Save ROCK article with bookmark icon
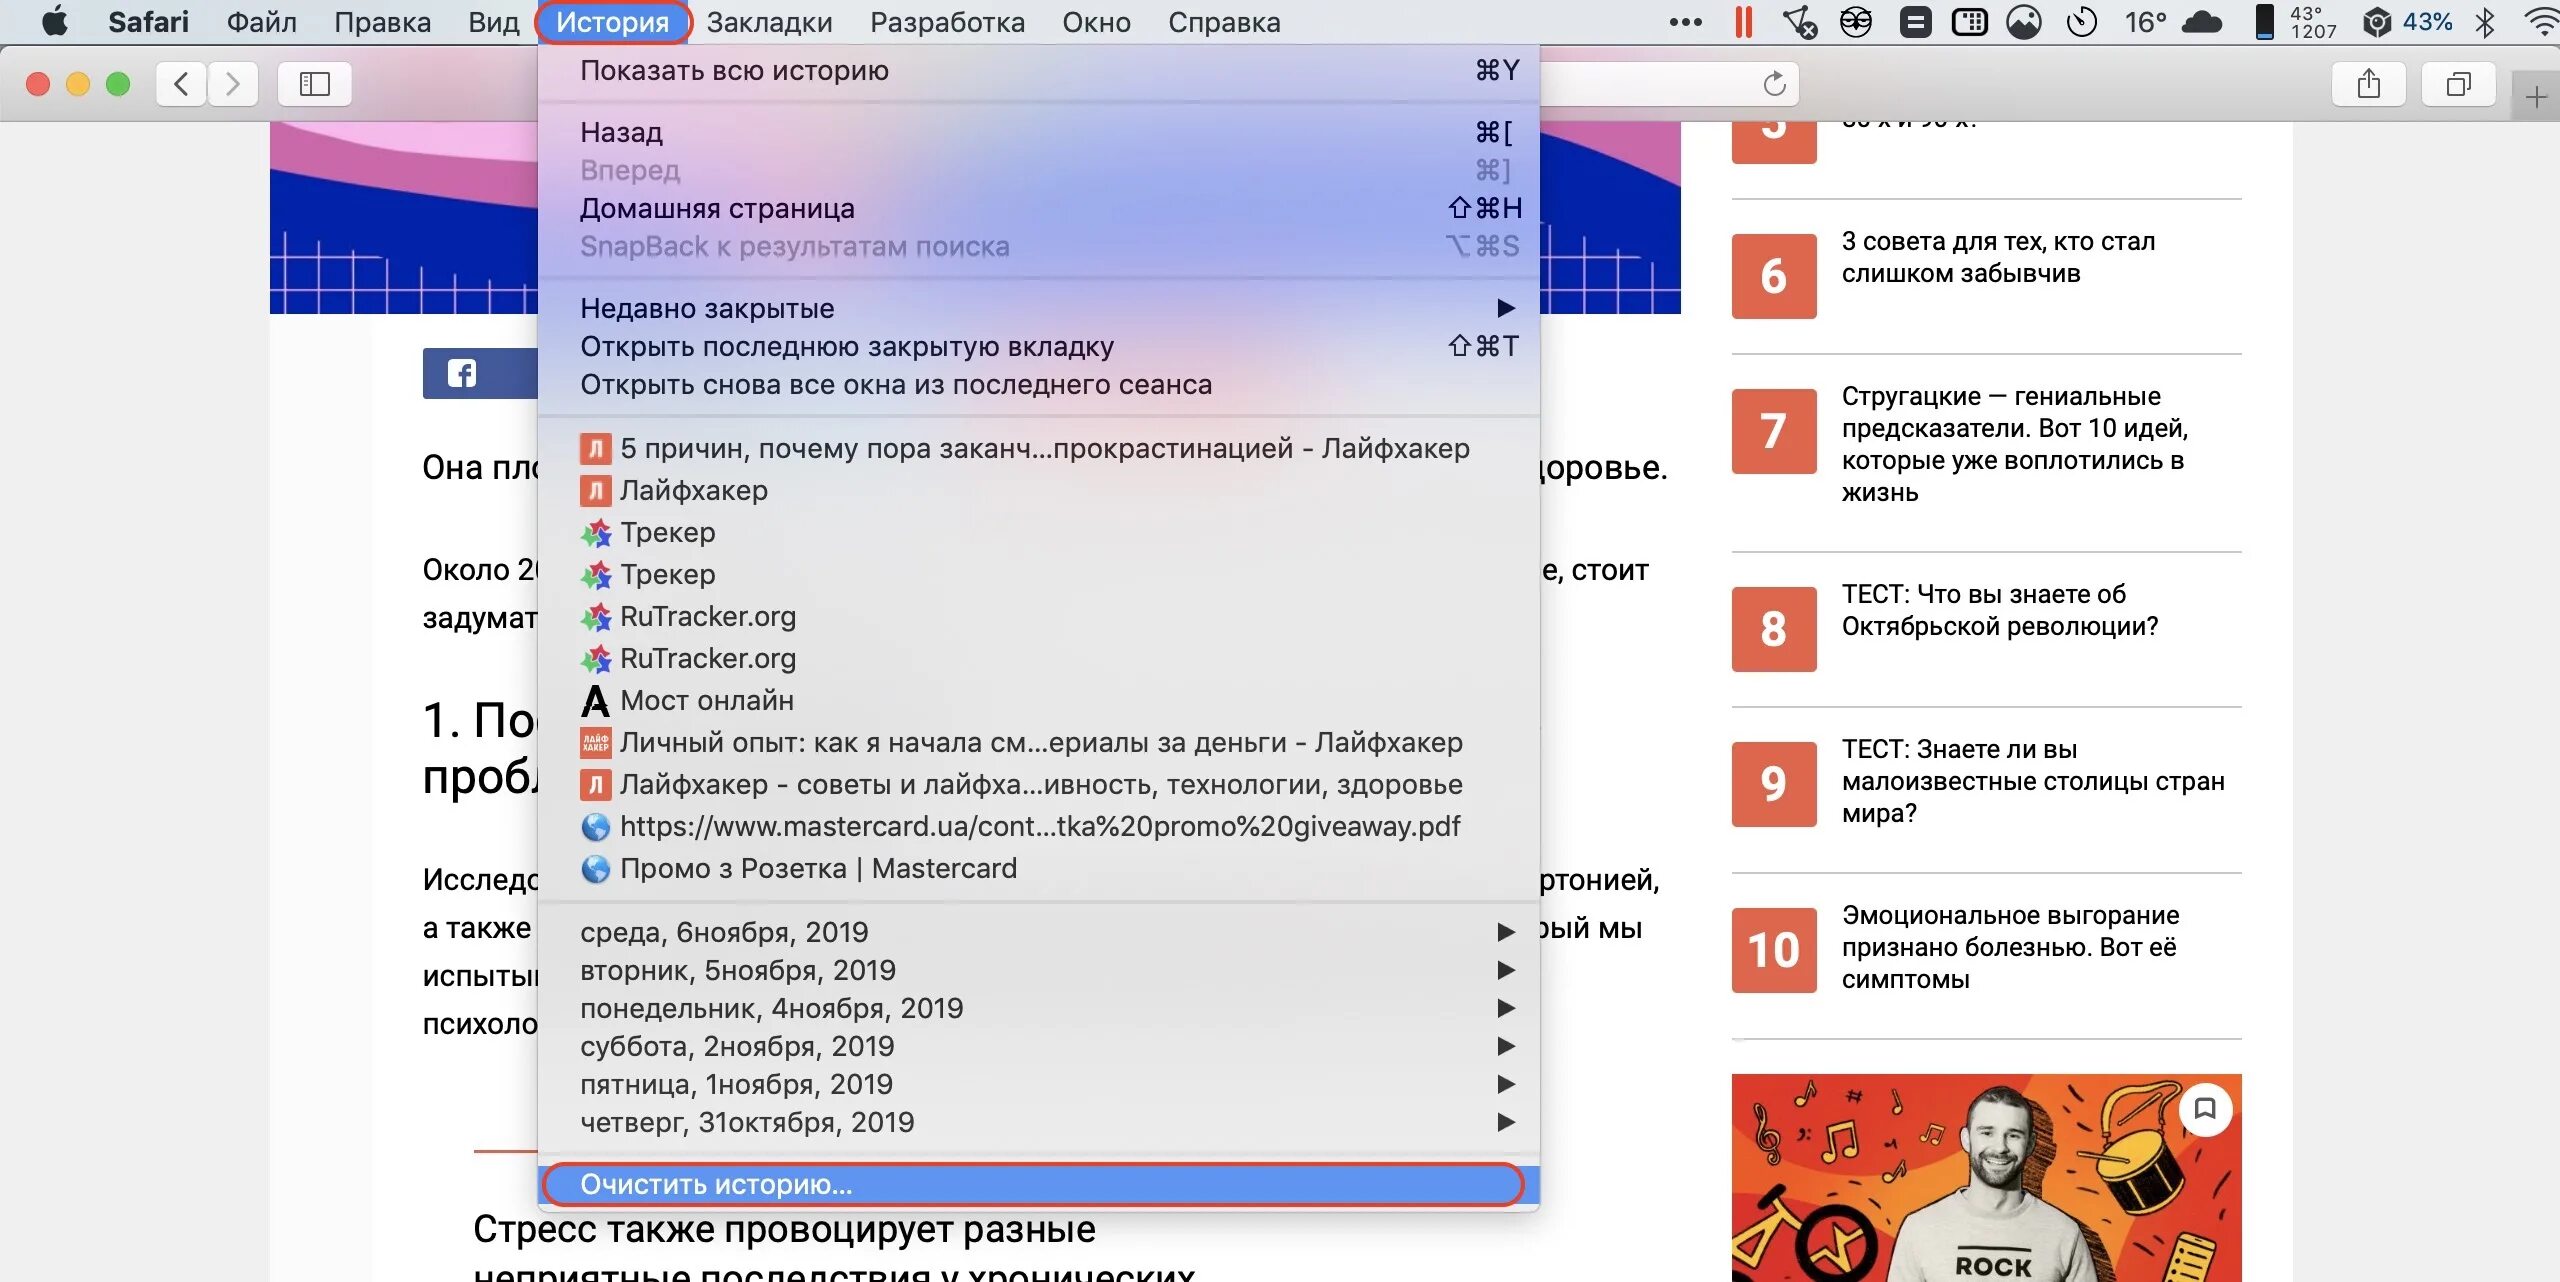 (x=2205, y=1108)
